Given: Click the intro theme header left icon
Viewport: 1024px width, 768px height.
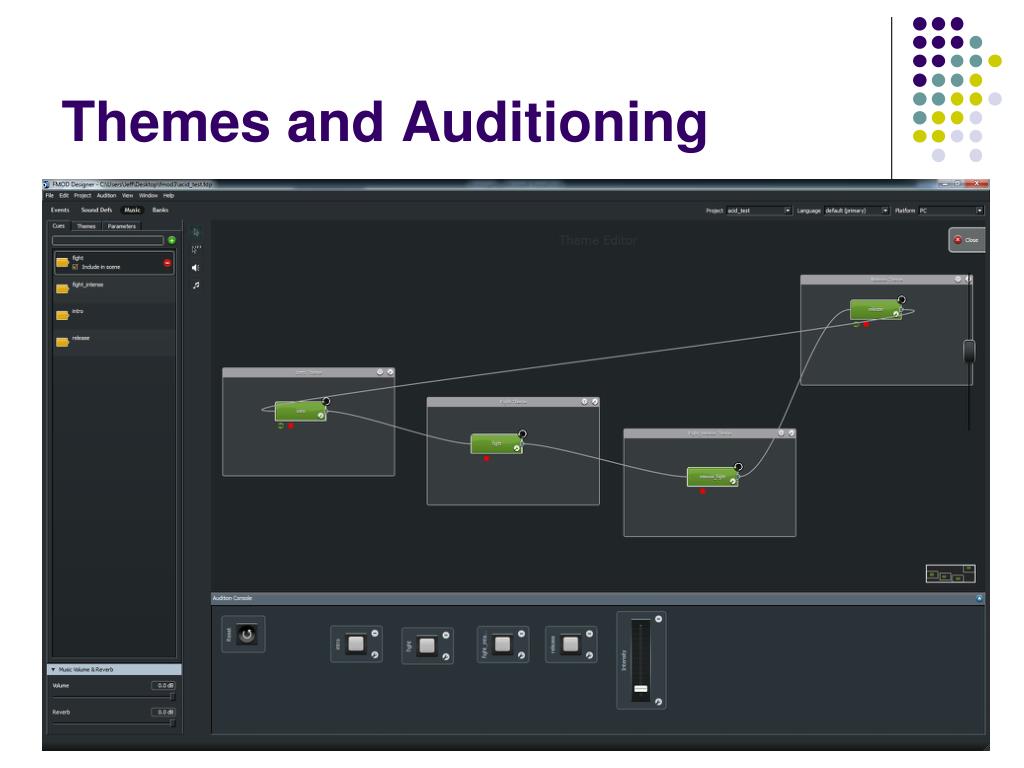Looking at the screenshot, I should (380, 372).
